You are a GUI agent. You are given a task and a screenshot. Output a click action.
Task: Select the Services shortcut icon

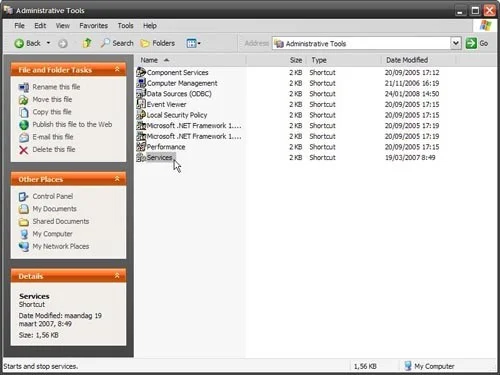coord(141,157)
